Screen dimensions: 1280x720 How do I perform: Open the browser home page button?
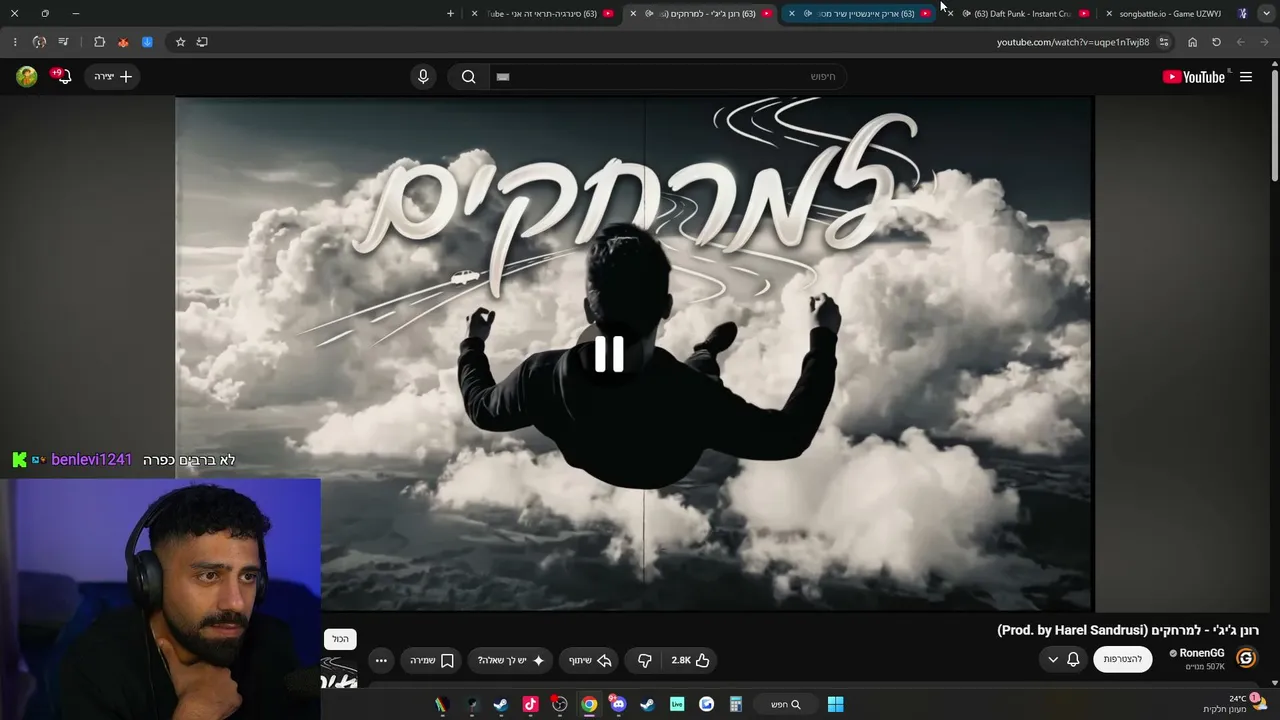[x=1192, y=42]
